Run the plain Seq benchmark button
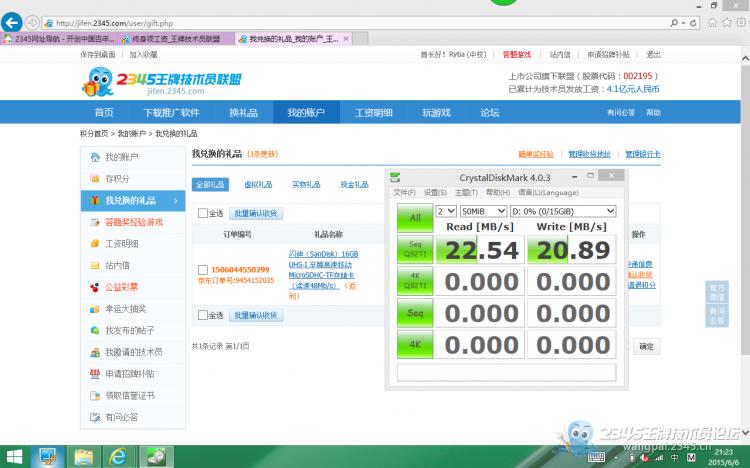 click(x=415, y=312)
